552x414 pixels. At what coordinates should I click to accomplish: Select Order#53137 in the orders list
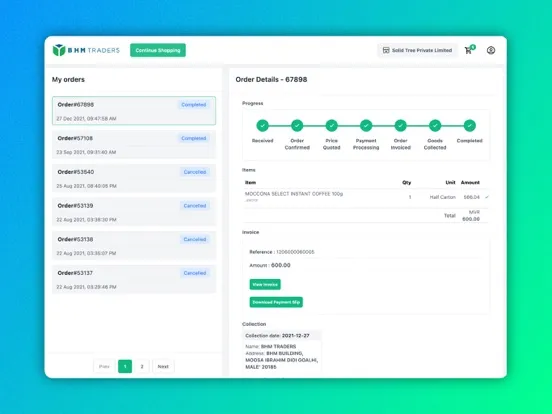pyautogui.click(x=134, y=279)
